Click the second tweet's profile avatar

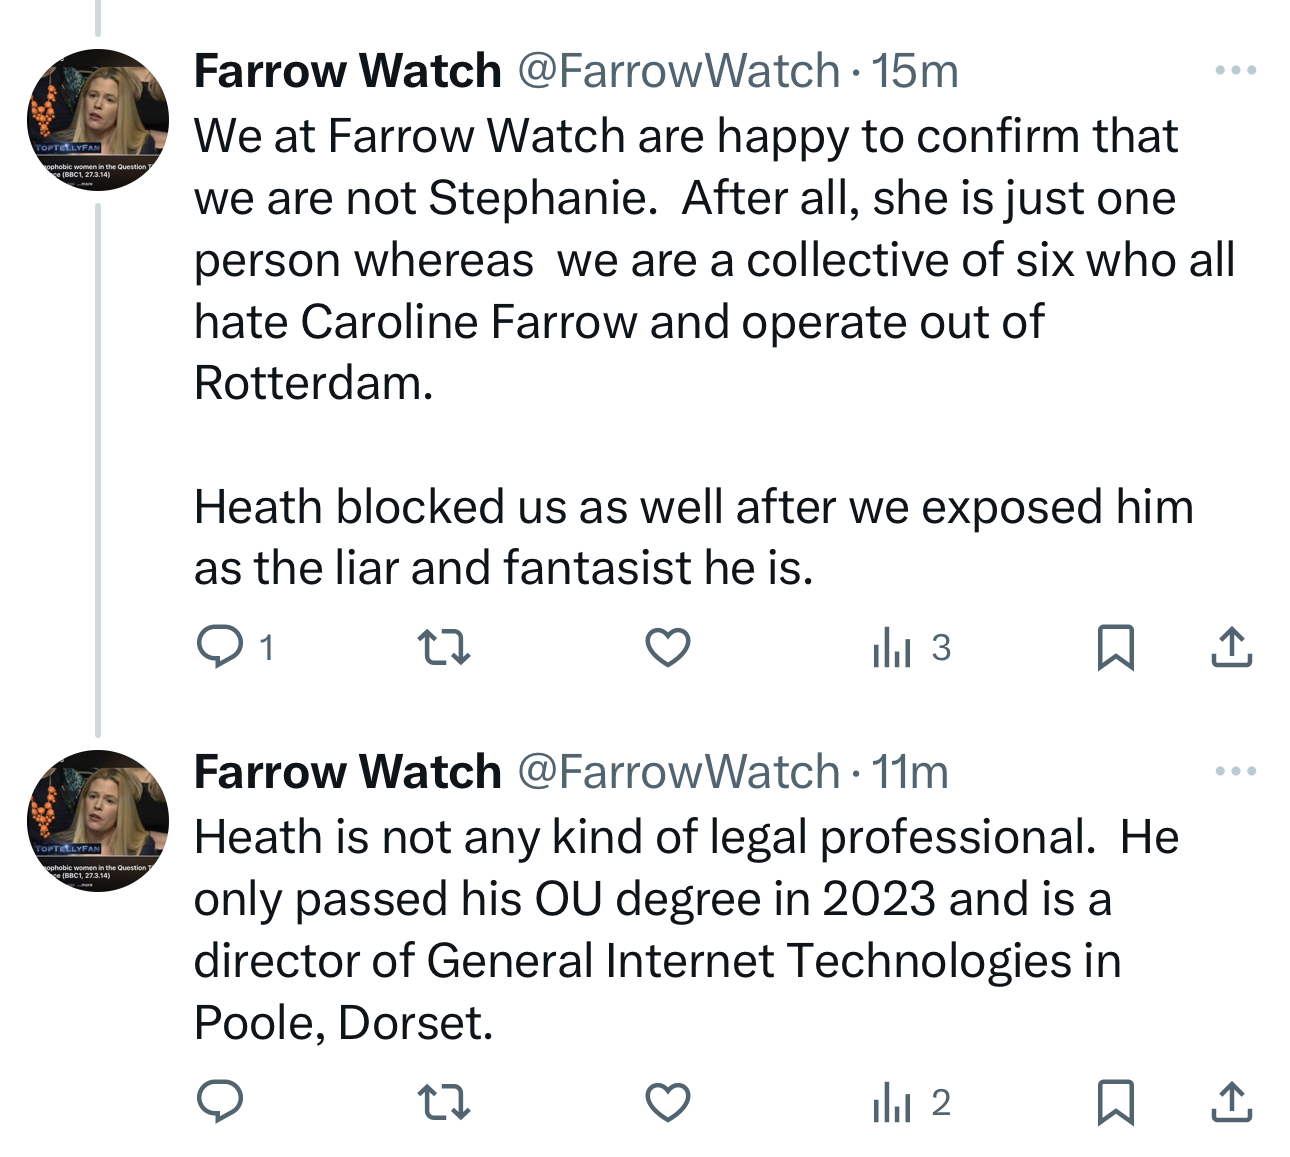pyautogui.click(x=98, y=820)
